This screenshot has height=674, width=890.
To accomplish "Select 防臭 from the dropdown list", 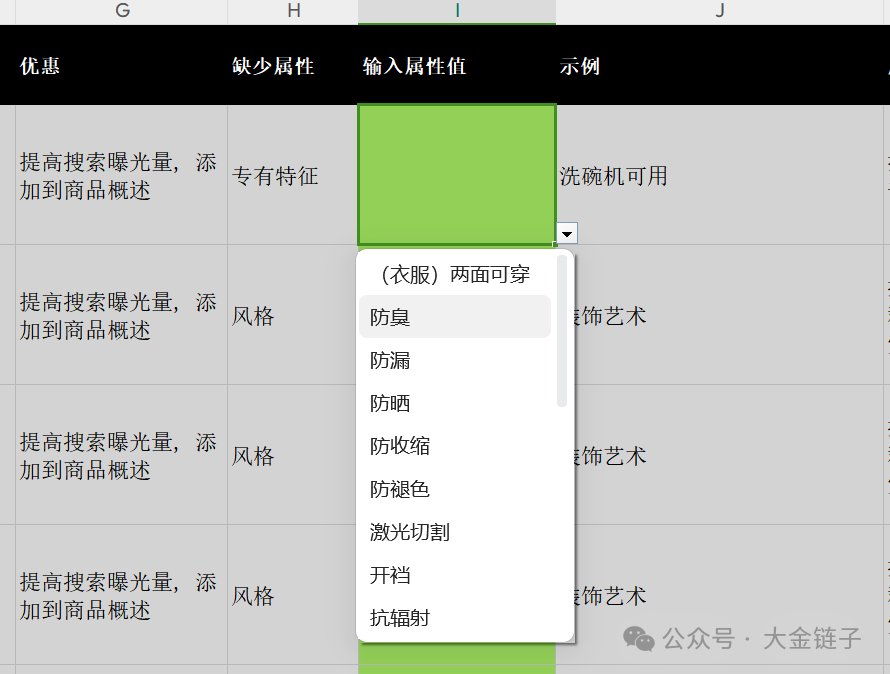I will tap(455, 317).
